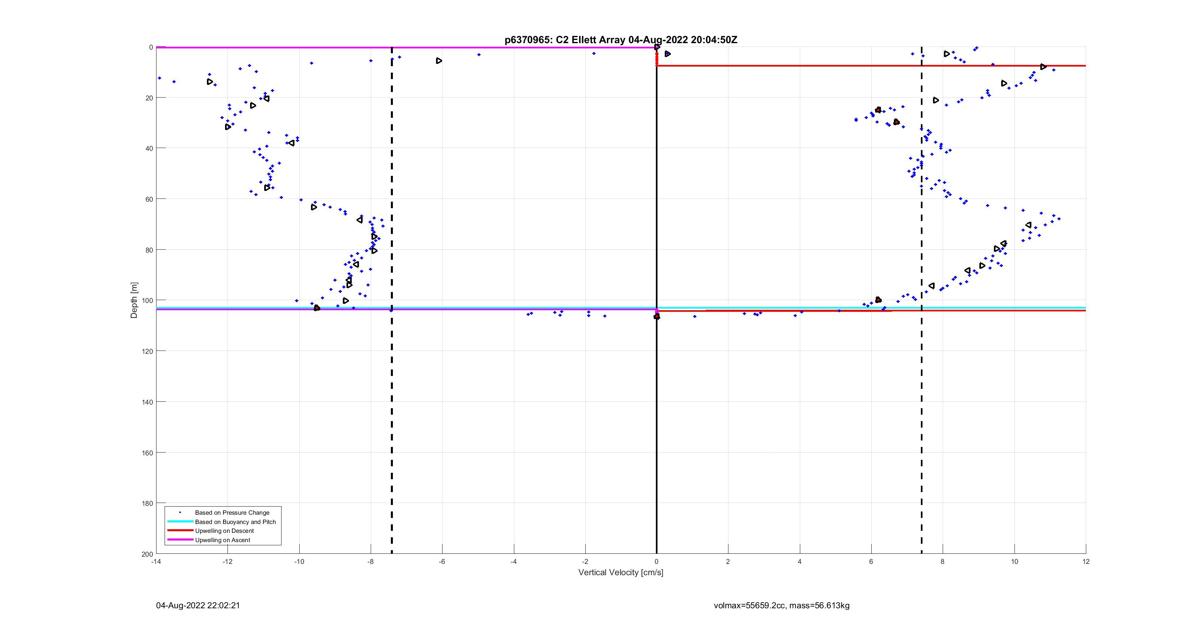This screenshot has height=622, width=1200.
Task: Click the x-axis tick label '8'
Action: click(943, 561)
